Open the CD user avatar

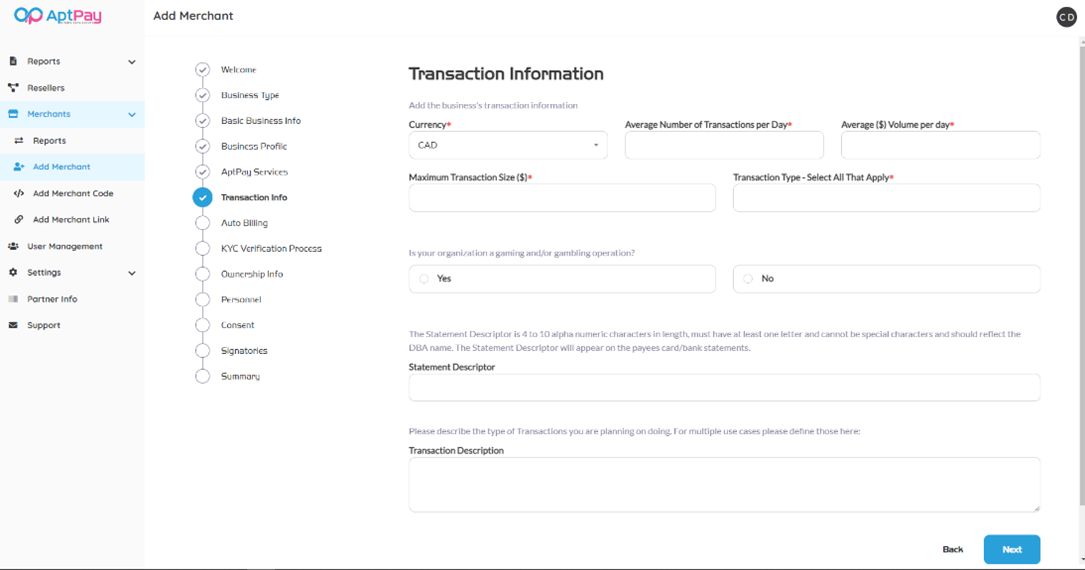(1066, 17)
